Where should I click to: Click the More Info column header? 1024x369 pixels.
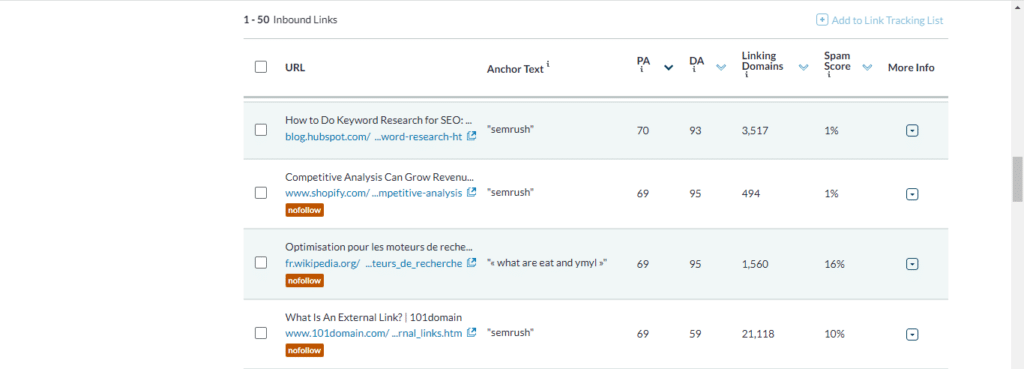(x=911, y=67)
